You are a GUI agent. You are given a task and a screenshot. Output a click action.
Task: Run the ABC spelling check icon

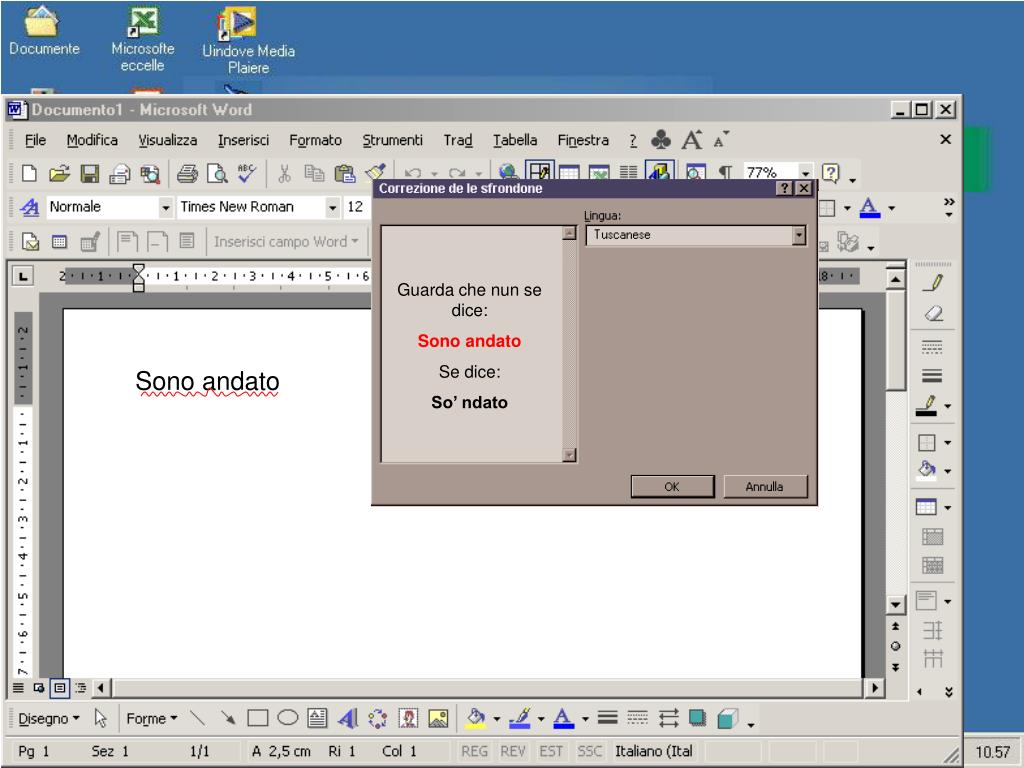(x=247, y=173)
